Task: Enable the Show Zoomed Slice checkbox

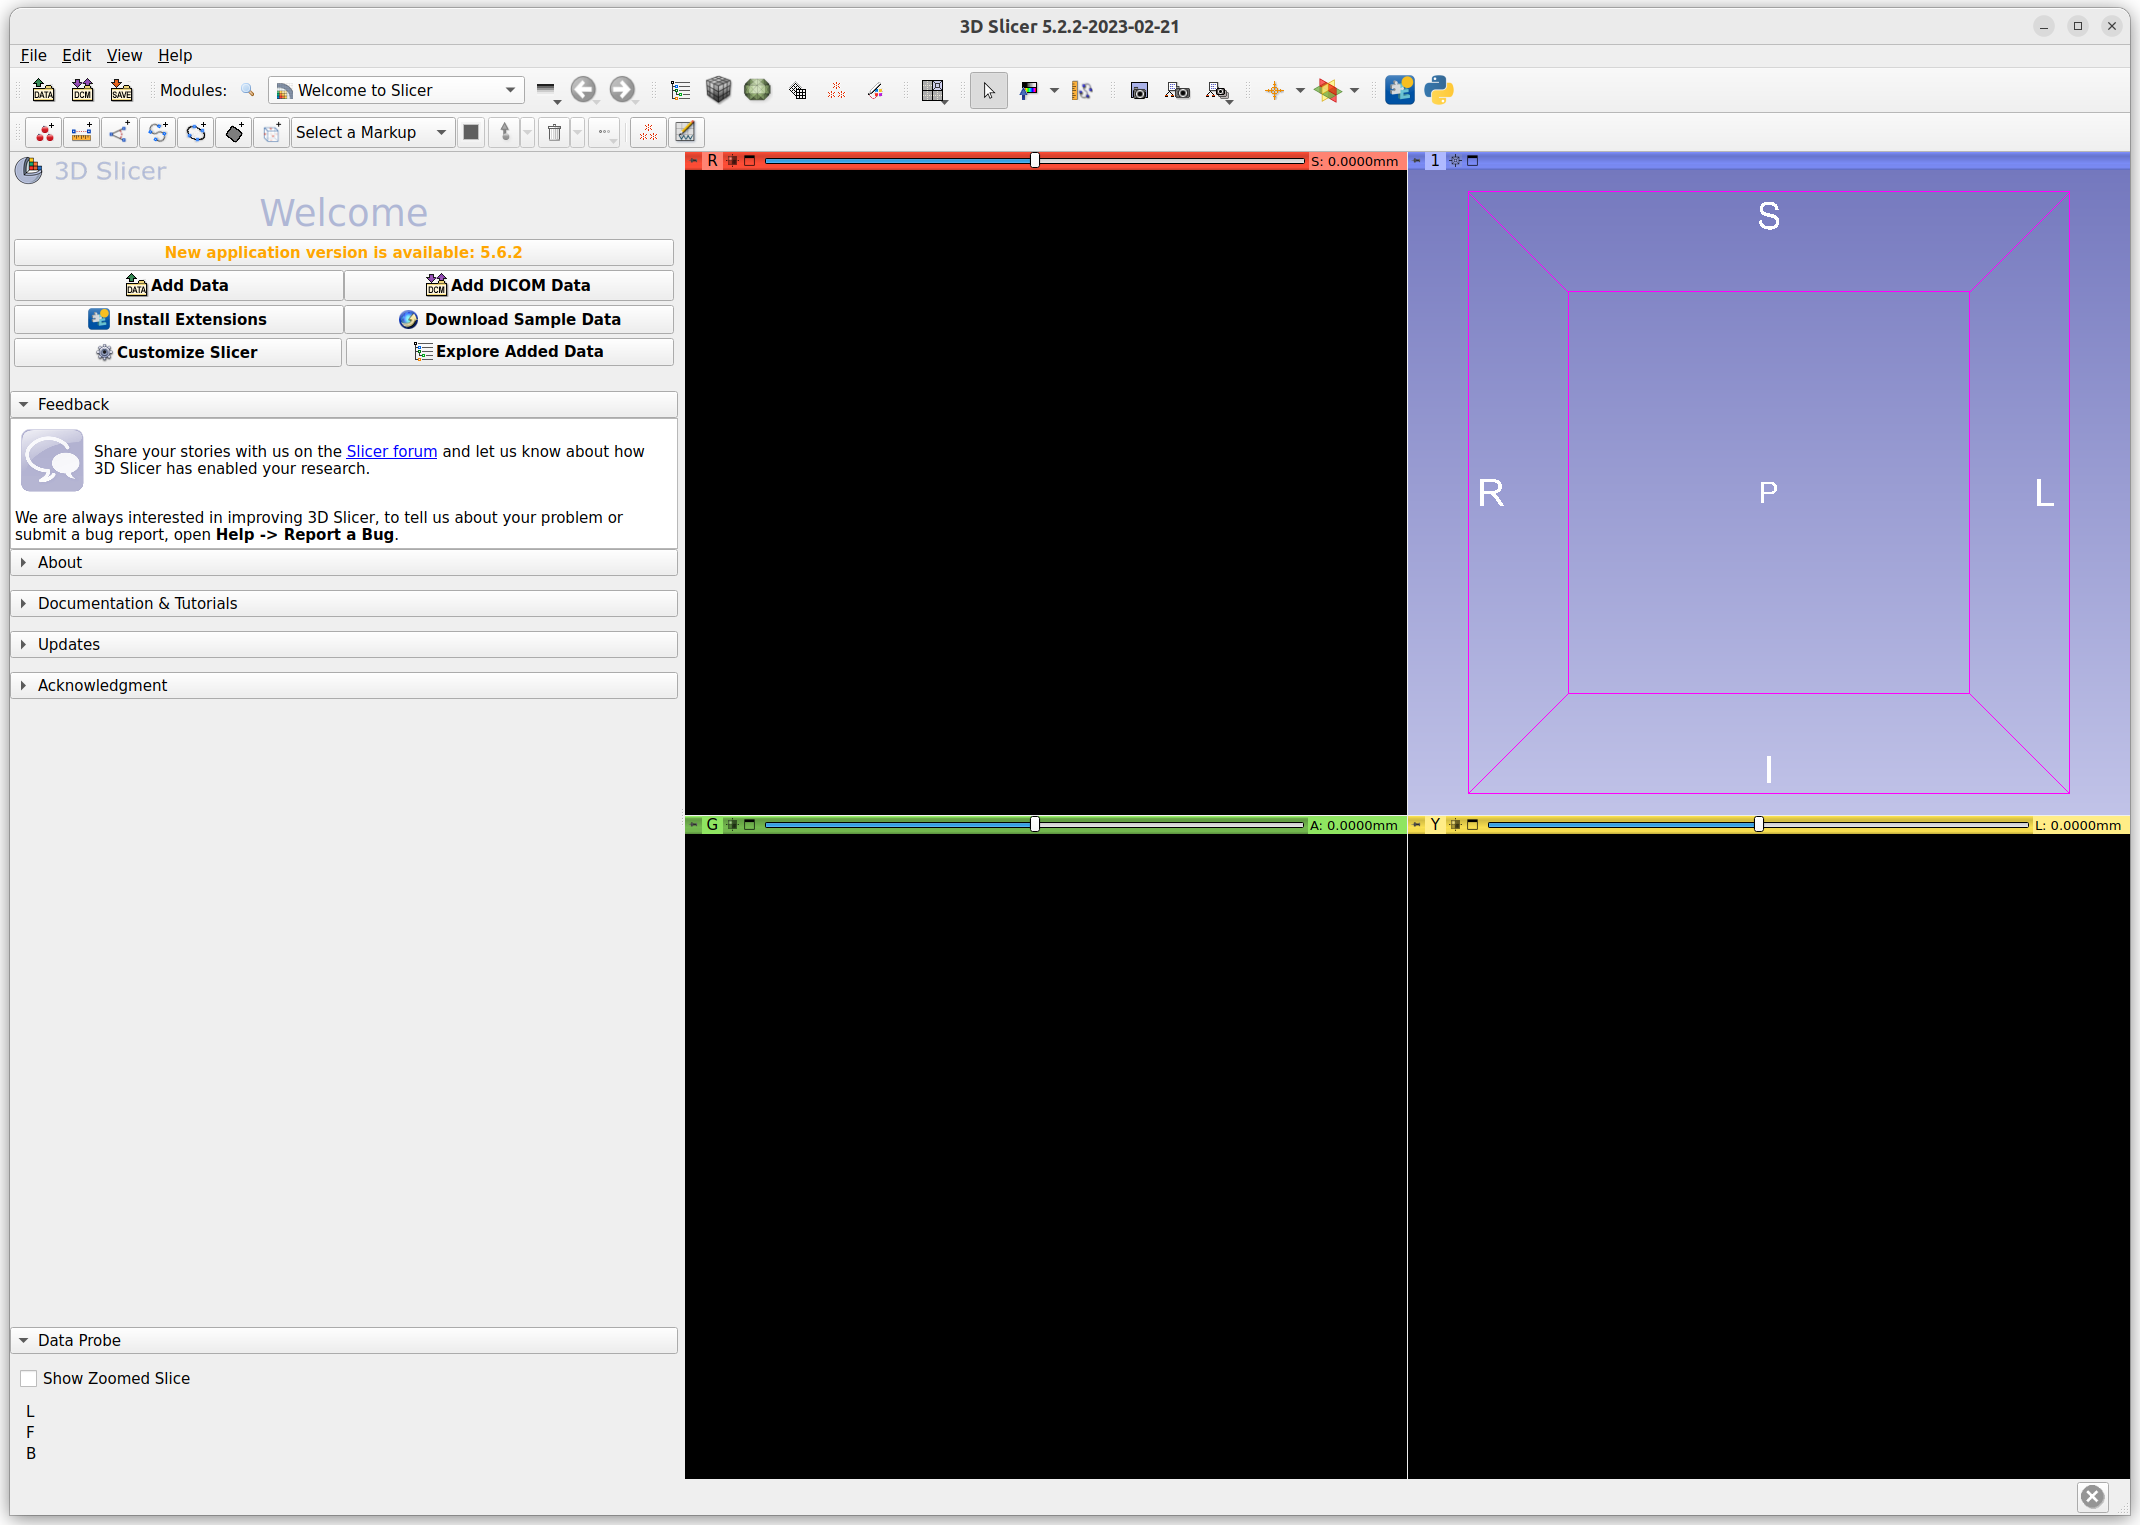Action: 29,1378
